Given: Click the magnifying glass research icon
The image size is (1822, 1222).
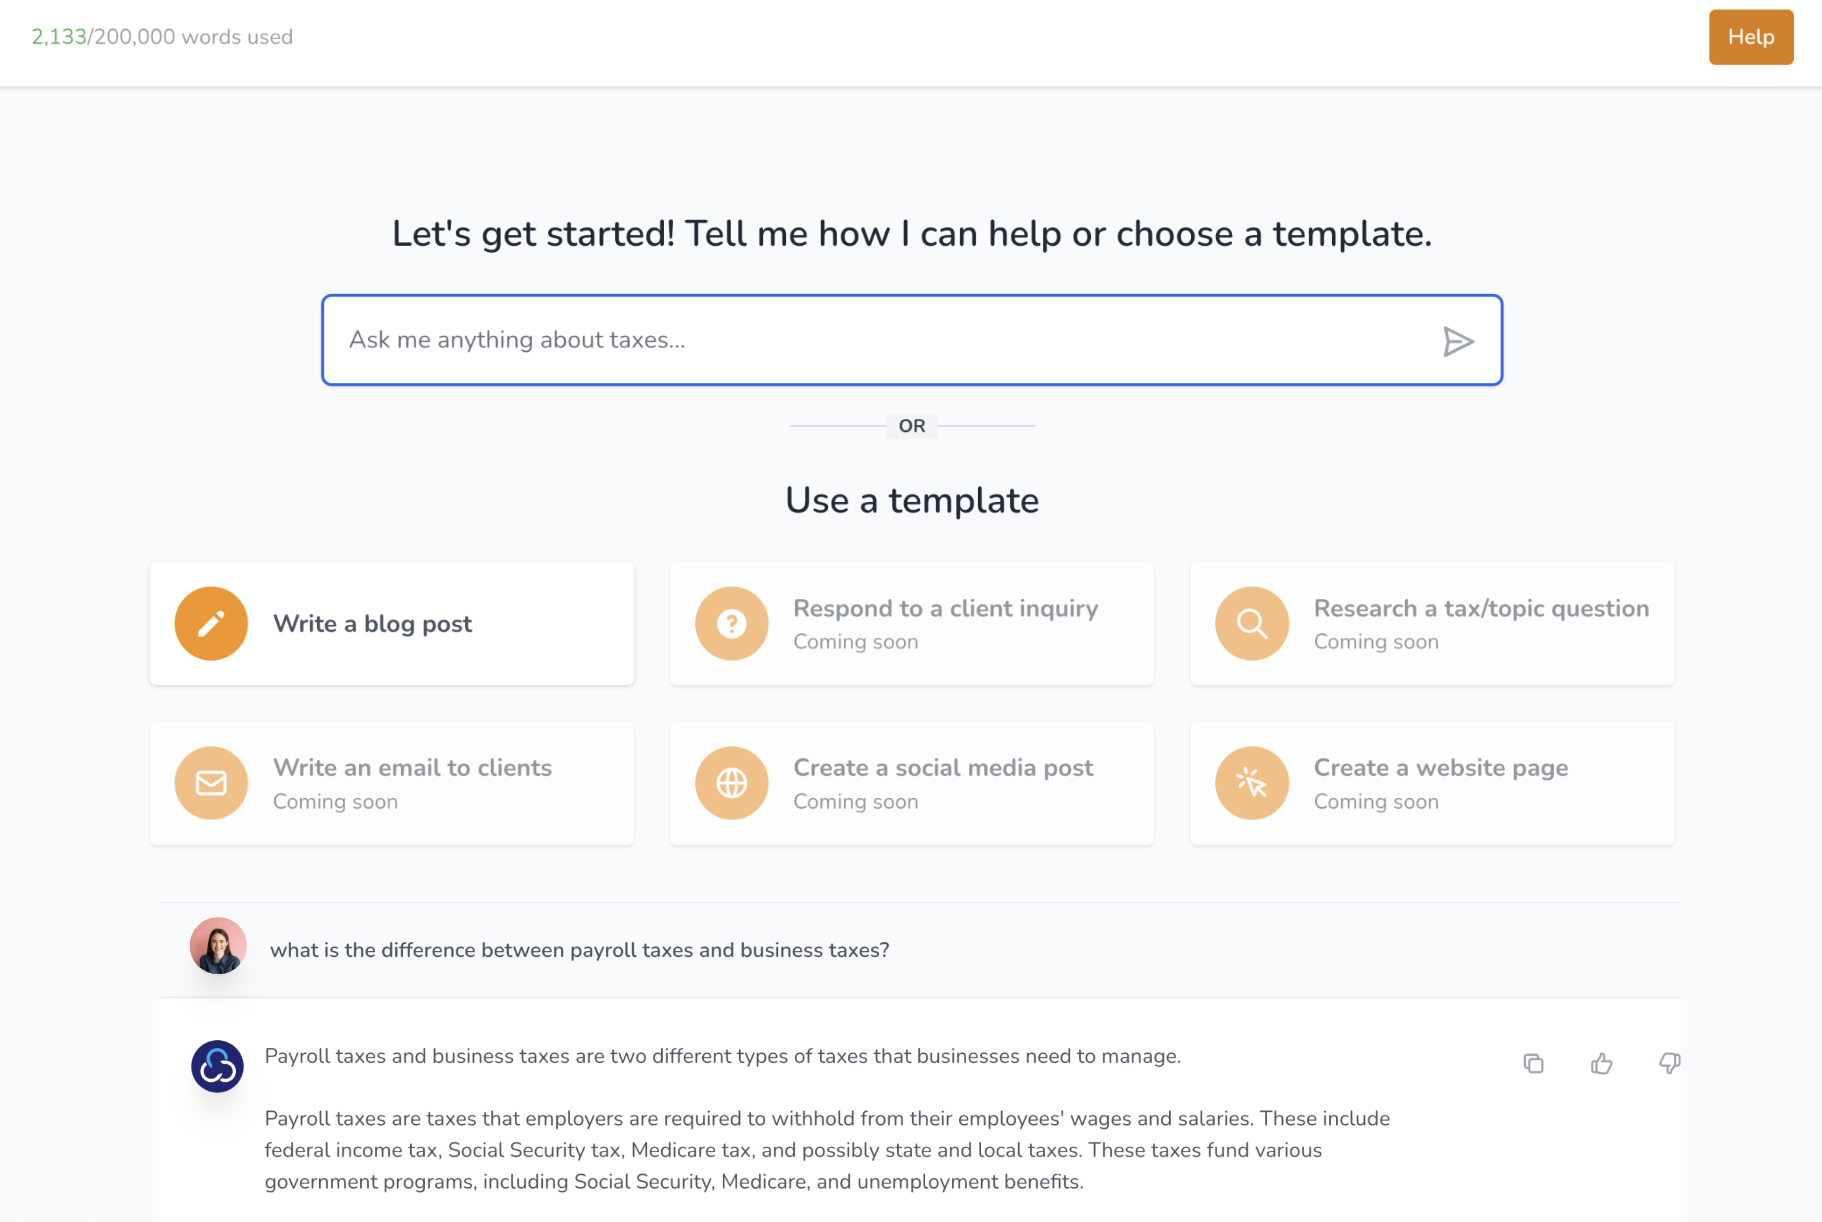Looking at the screenshot, I should (1251, 624).
